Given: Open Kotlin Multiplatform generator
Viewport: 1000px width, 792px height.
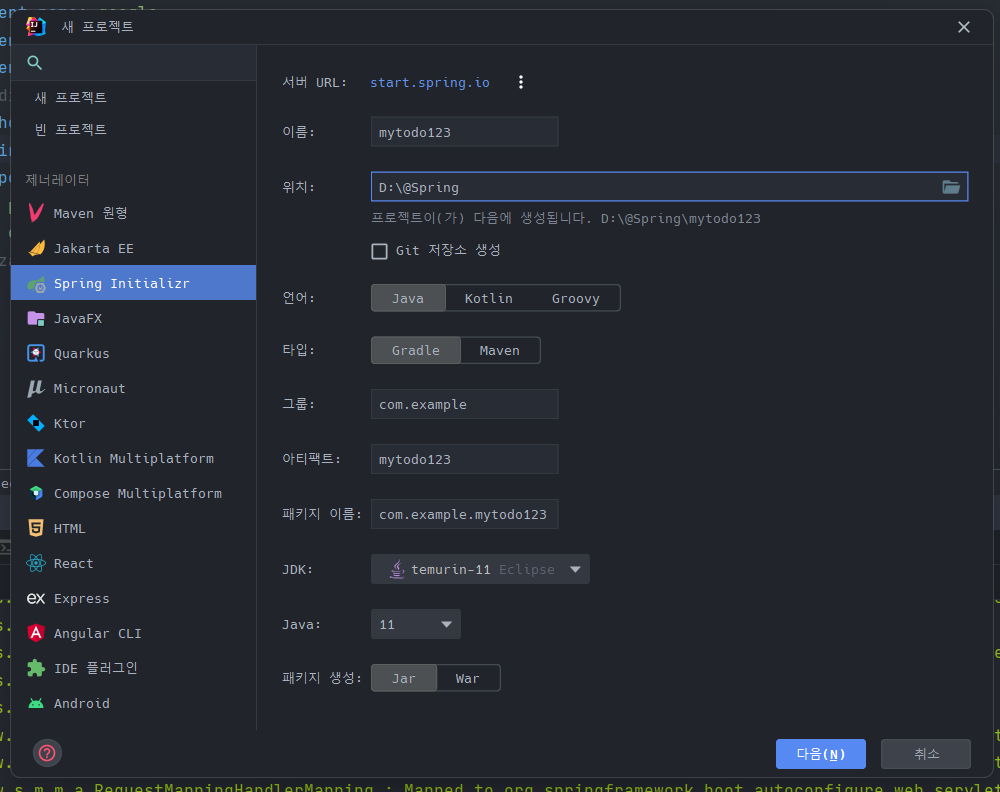Looking at the screenshot, I should (133, 458).
